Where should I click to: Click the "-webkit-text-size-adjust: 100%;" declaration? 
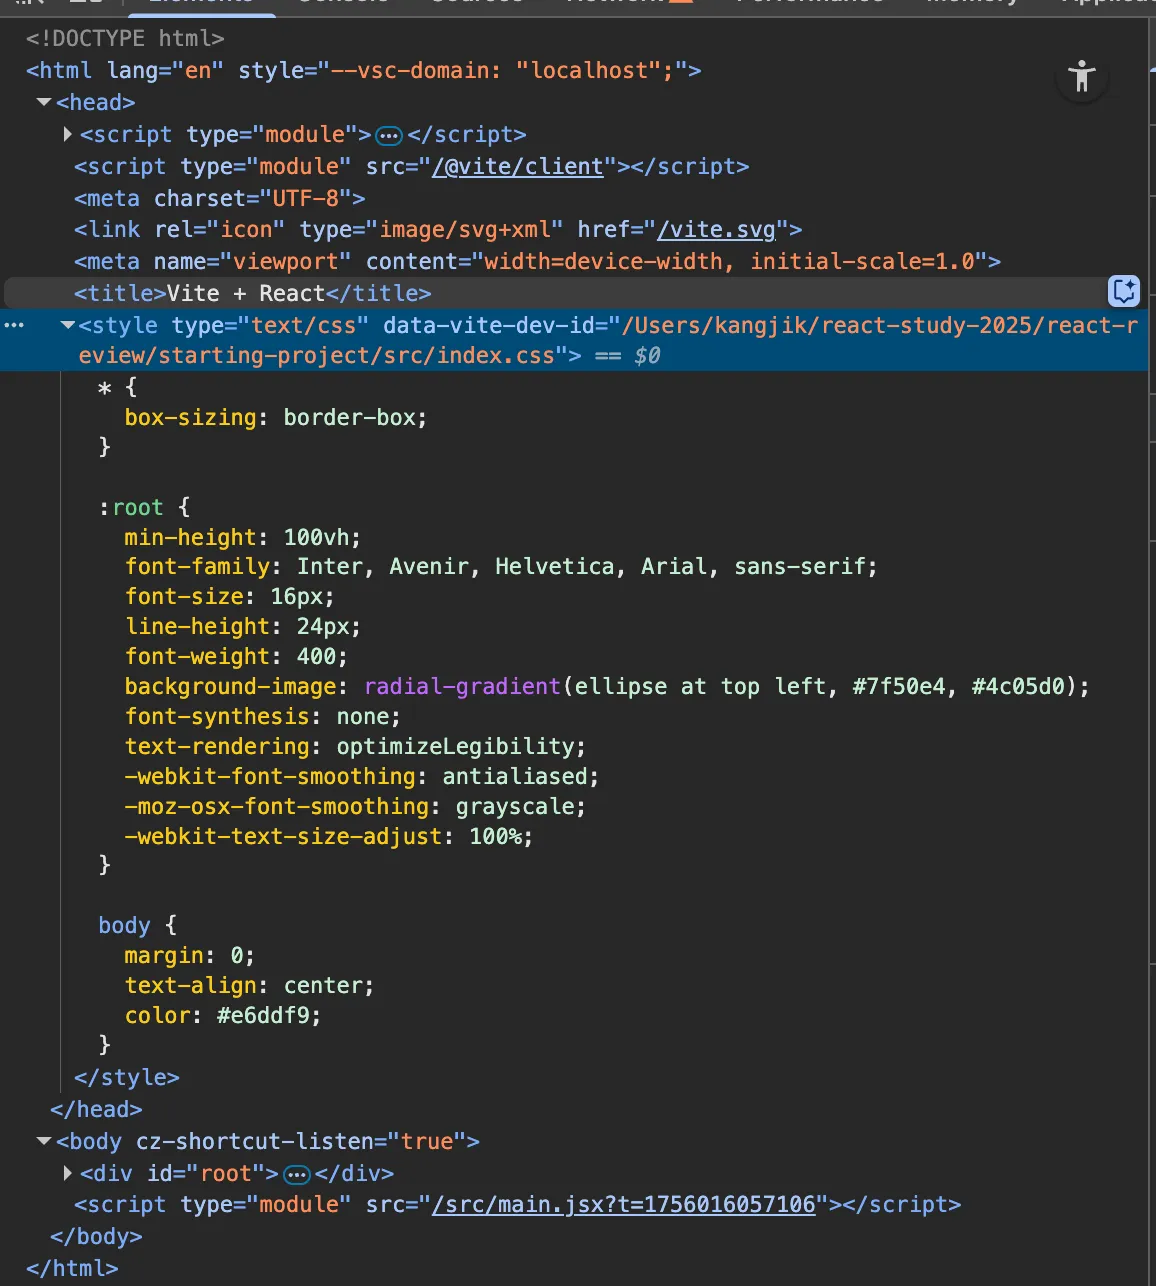(329, 836)
